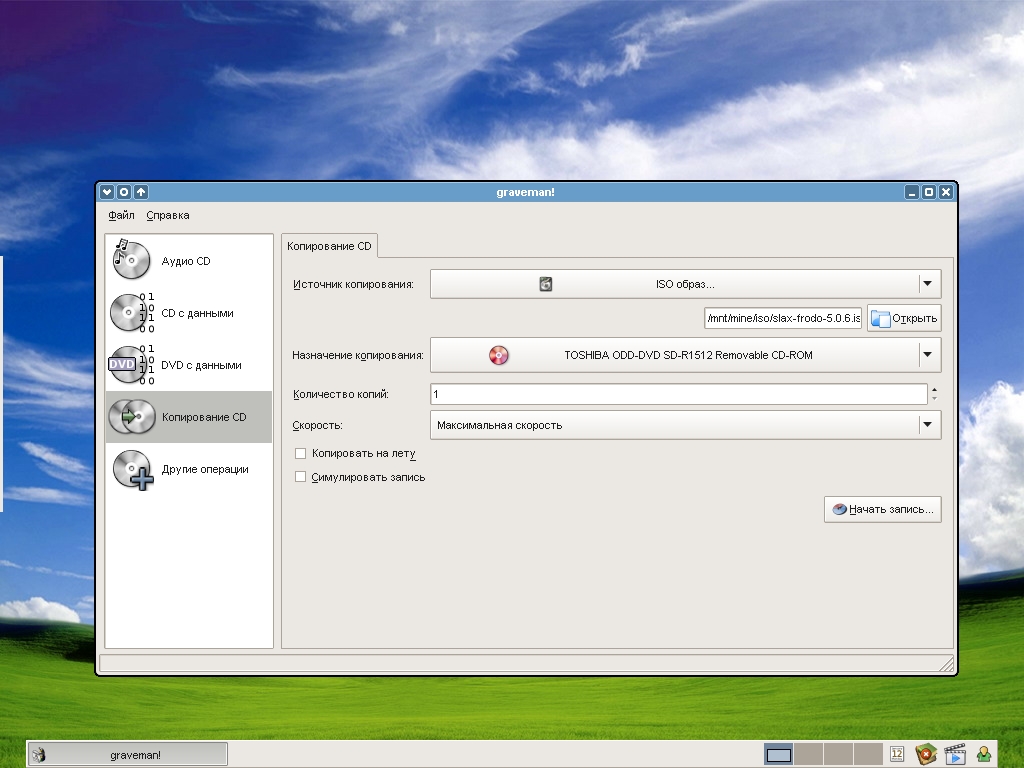This screenshot has width=1024, height=768.
Task: Increase Количество копий with the up arrow
Action: (x=934, y=390)
